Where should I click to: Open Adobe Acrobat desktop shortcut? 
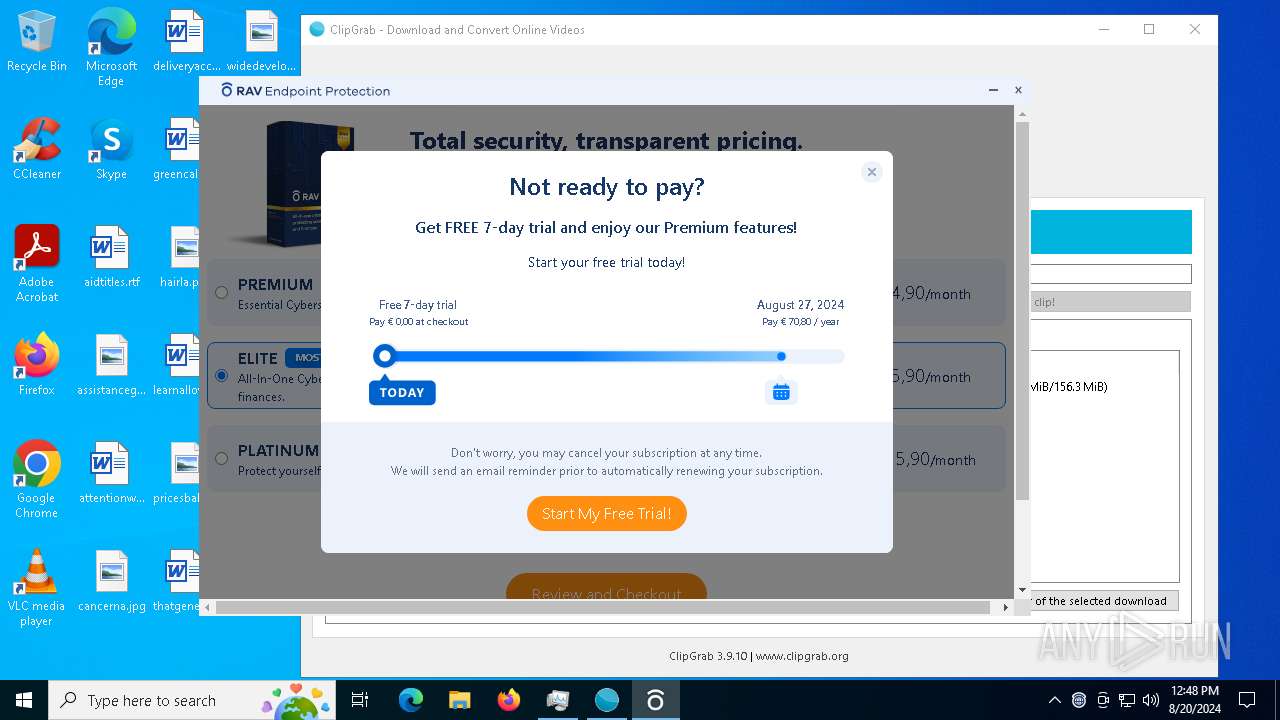(37, 264)
